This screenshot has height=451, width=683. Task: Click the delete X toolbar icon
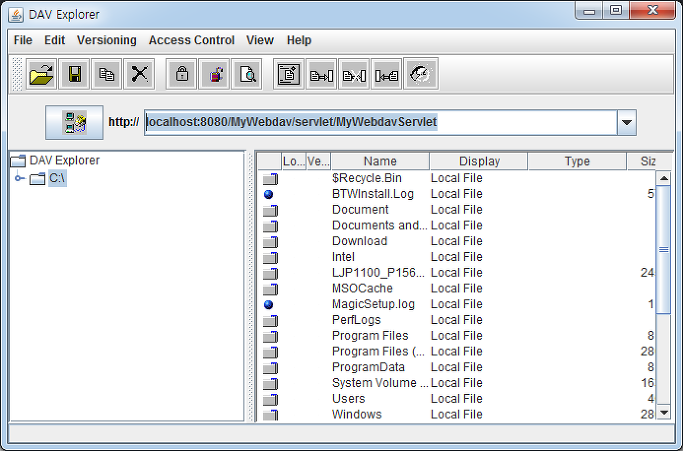click(139, 75)
